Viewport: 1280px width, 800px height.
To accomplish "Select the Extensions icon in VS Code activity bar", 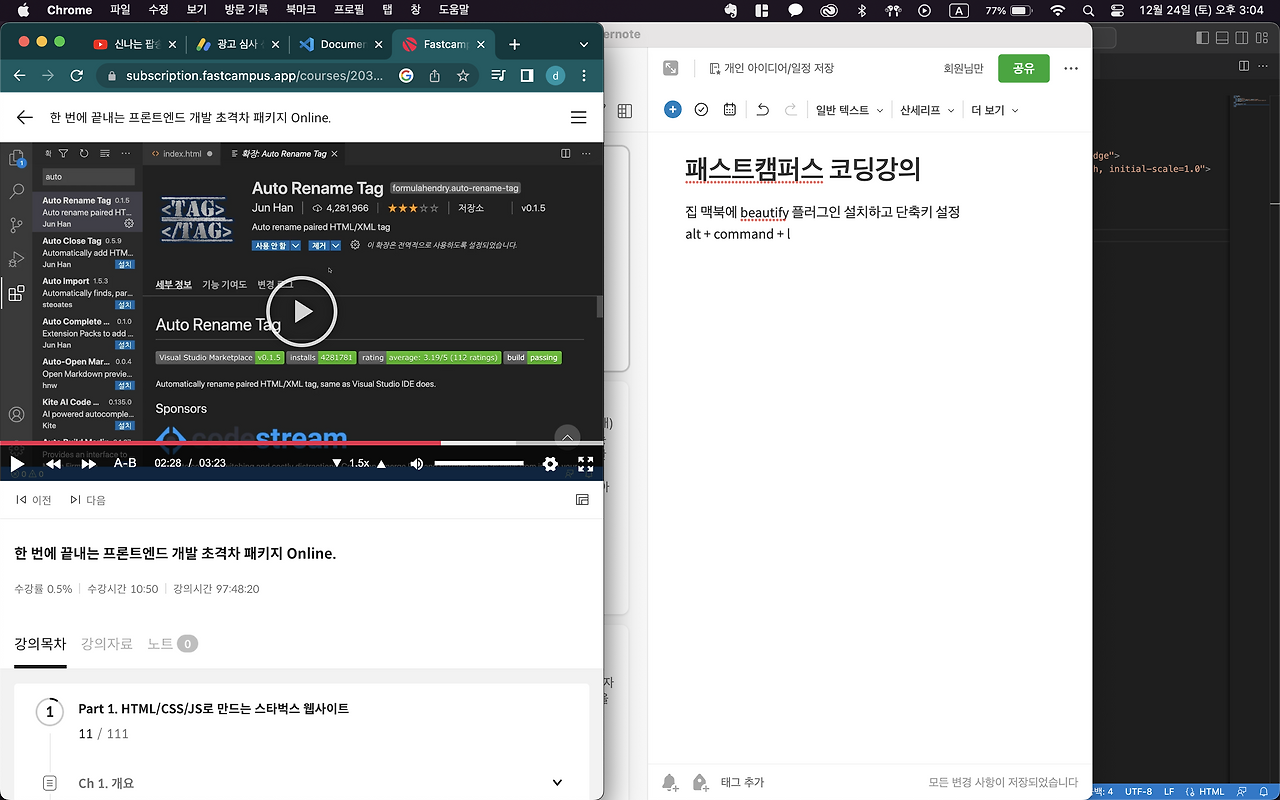I will tap(16, 292).
